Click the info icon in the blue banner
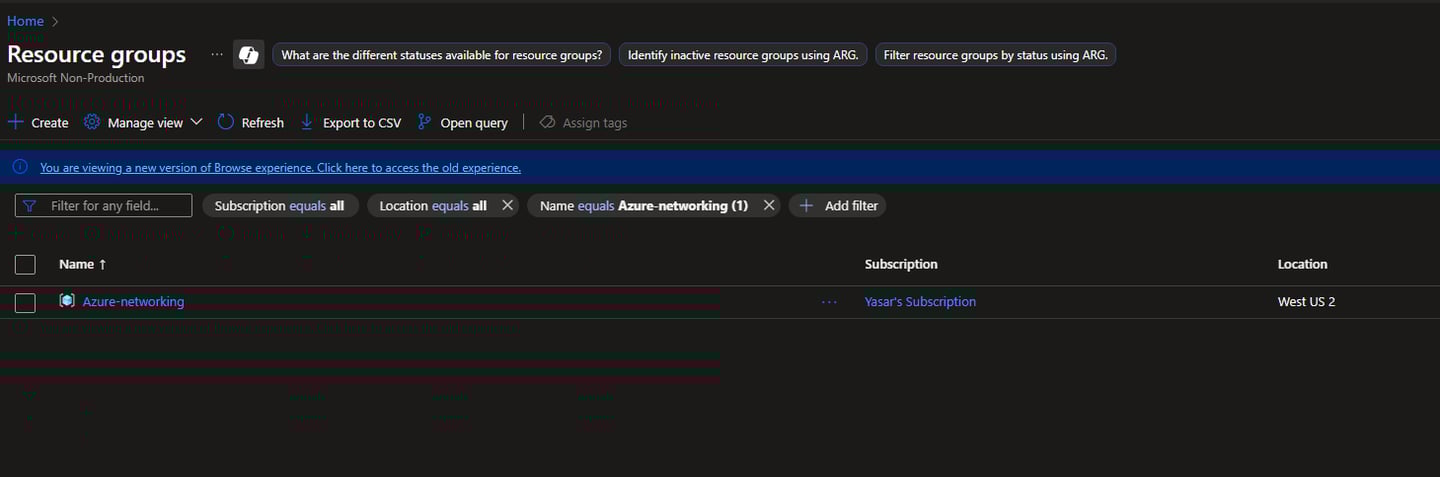The image size is (1440, 477). click(x=20, y=167)
